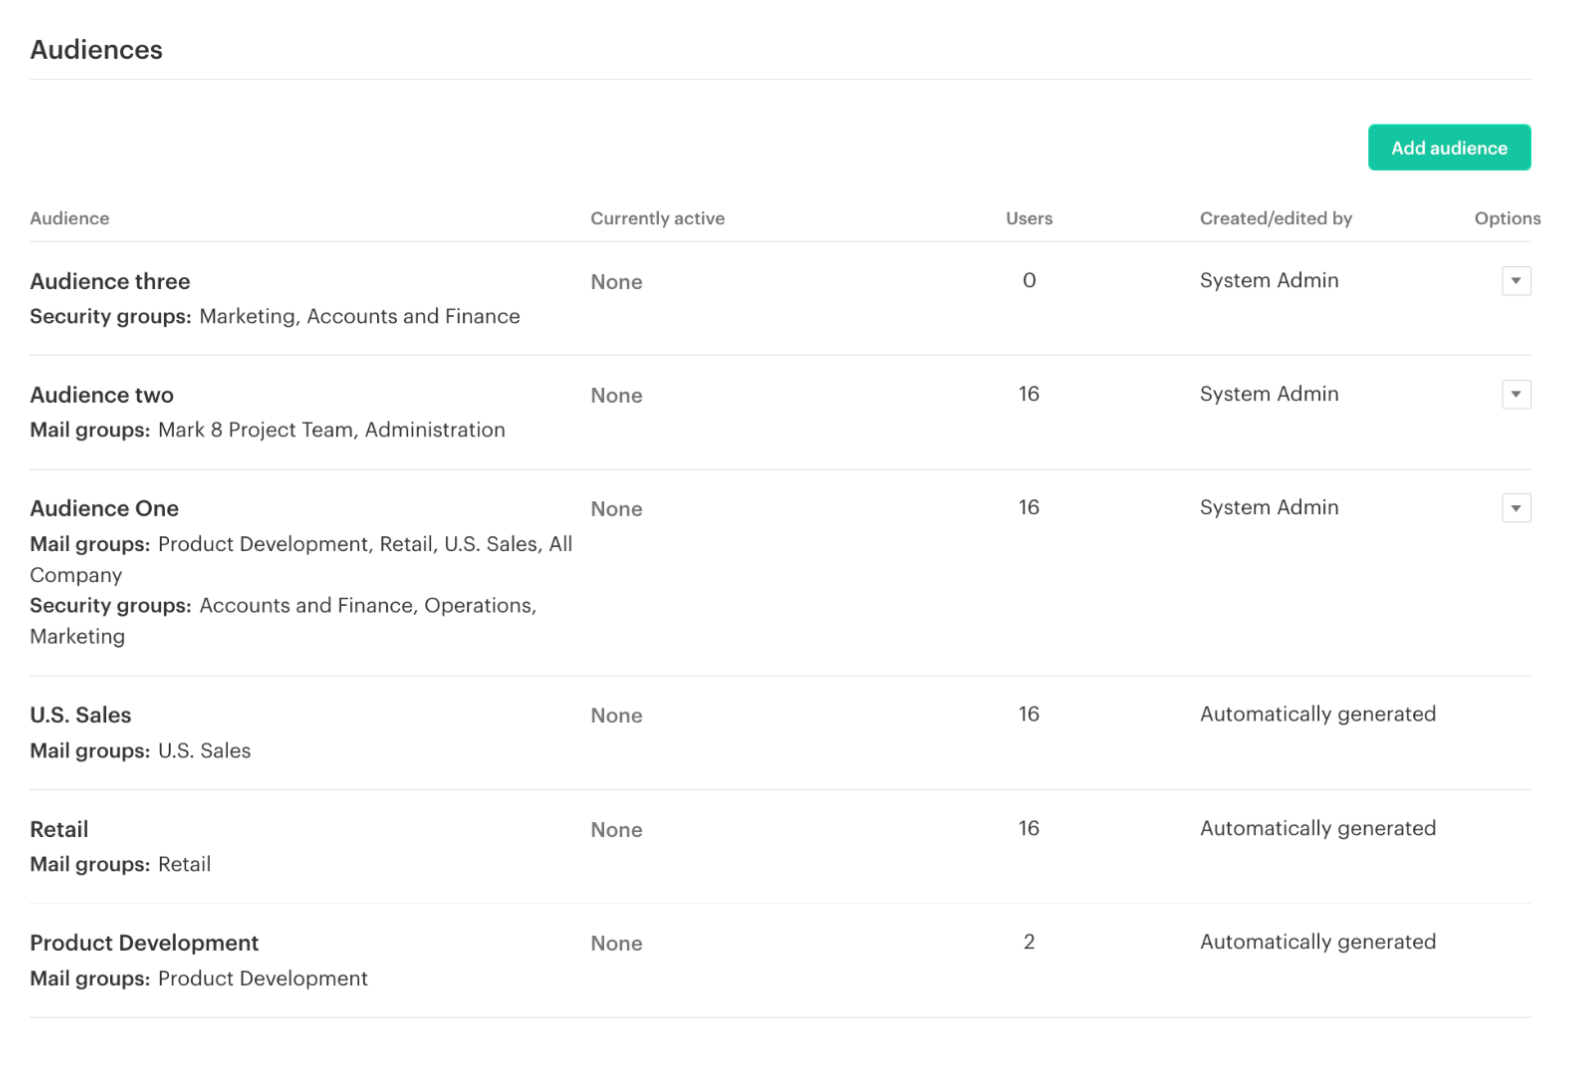Screen dimensions: 1592x1072
Task: Select the Audience two entry
Action: pos(101,394)
